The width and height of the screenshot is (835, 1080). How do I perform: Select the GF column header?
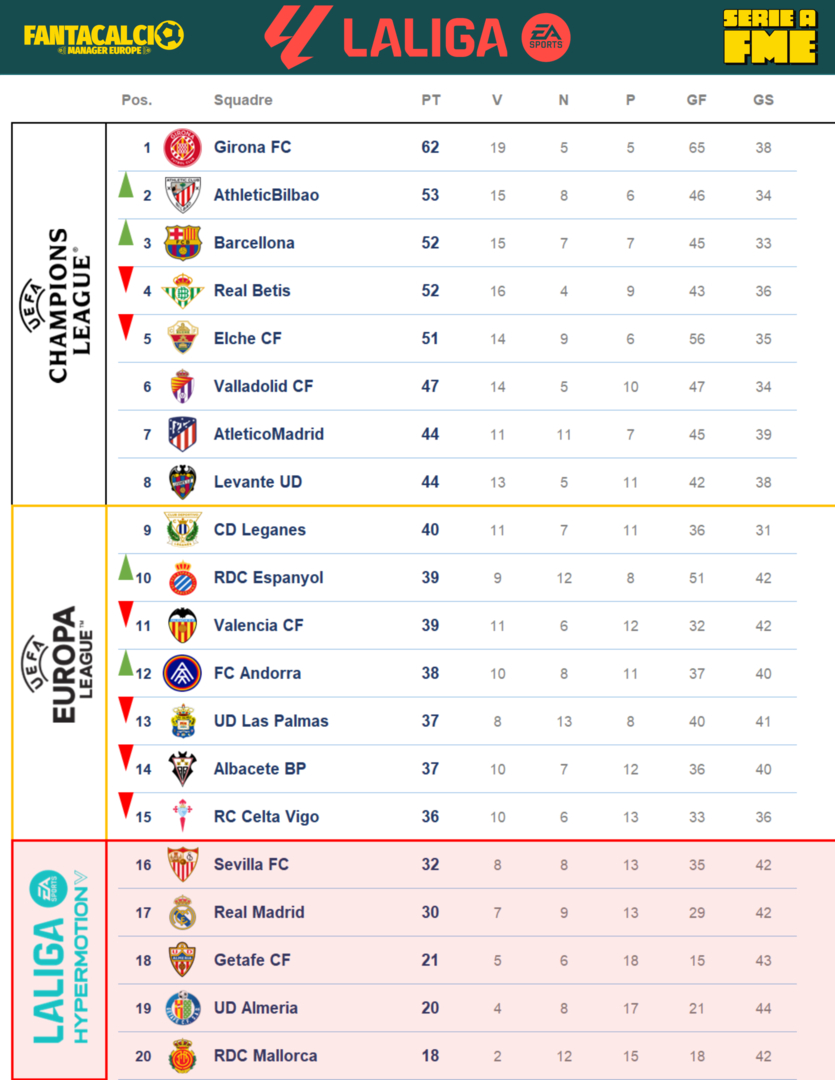(696, 100)
